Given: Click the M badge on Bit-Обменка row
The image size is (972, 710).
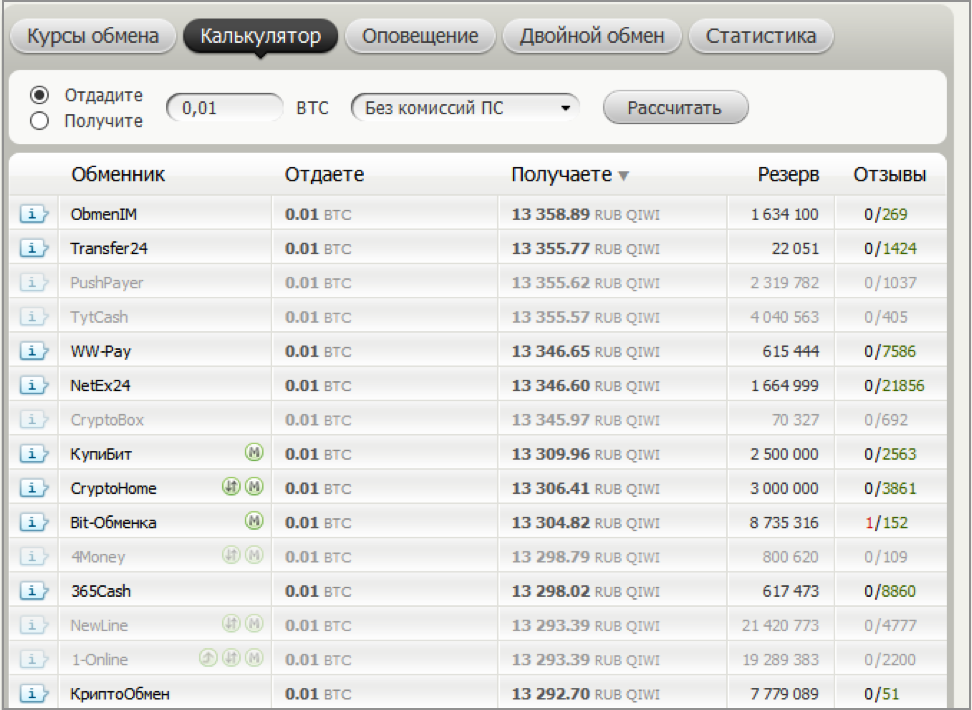Looking at the screenshot, I should (254, 521).
